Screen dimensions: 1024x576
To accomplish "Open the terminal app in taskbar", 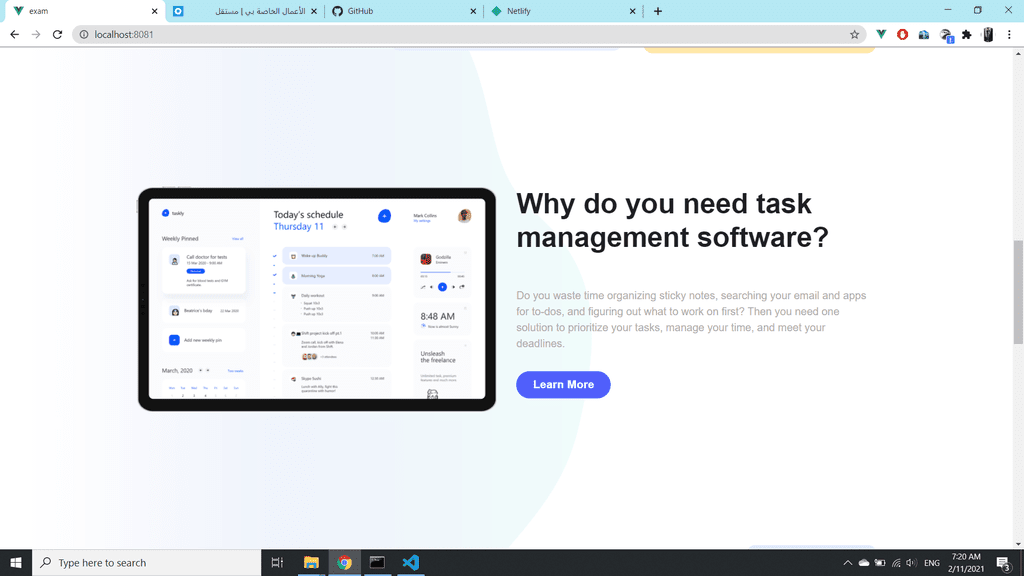I will (377, 562).
